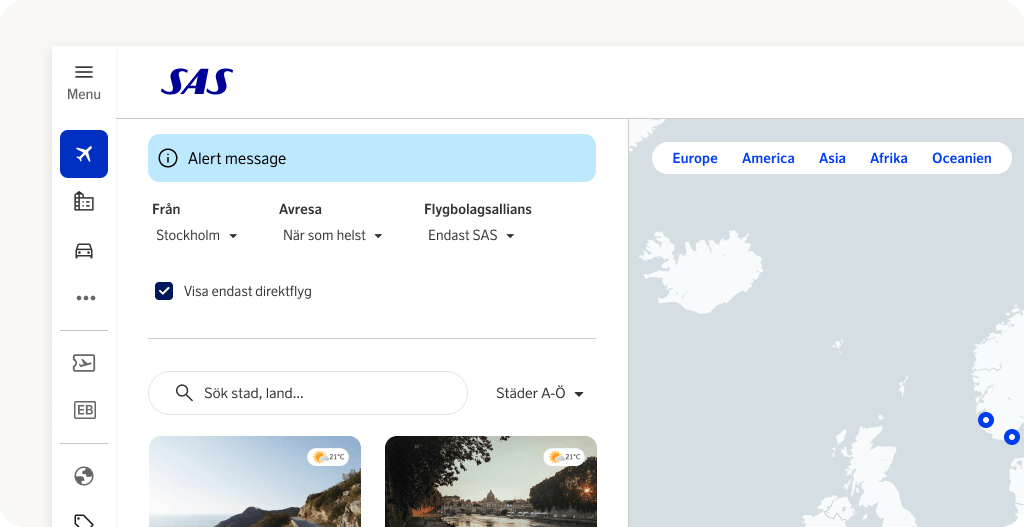Click the globe icon in sidebar
This screenshot has height=527, width=1024.
[x=84, y=476]
